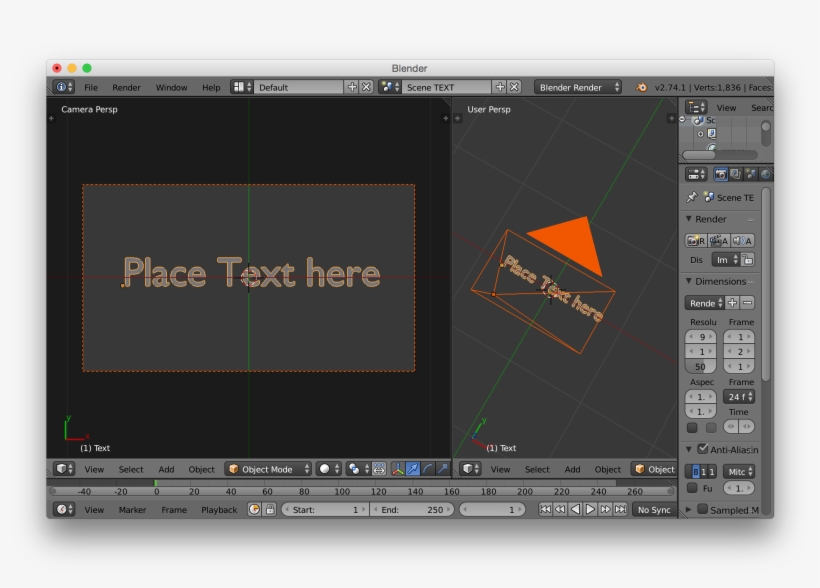This screenshot has width=820, height=588.
Task: Open the Rende presets dropdown
Action: point(704,303)
